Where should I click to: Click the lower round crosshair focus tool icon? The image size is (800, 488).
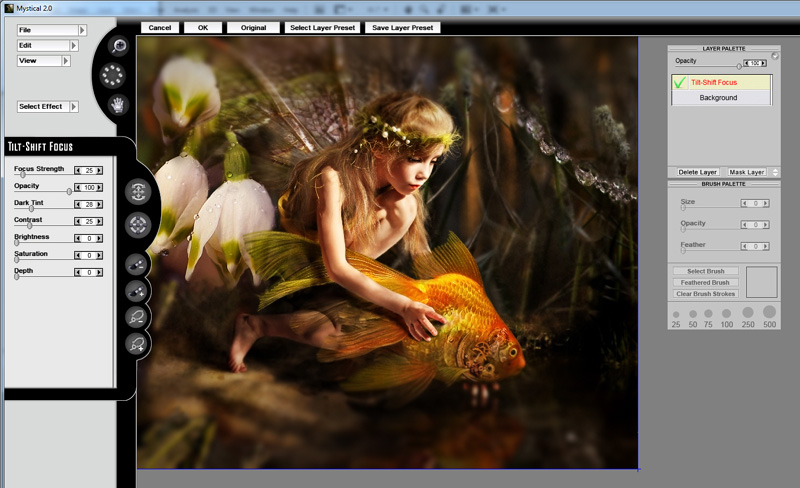[x=138, y=224]
